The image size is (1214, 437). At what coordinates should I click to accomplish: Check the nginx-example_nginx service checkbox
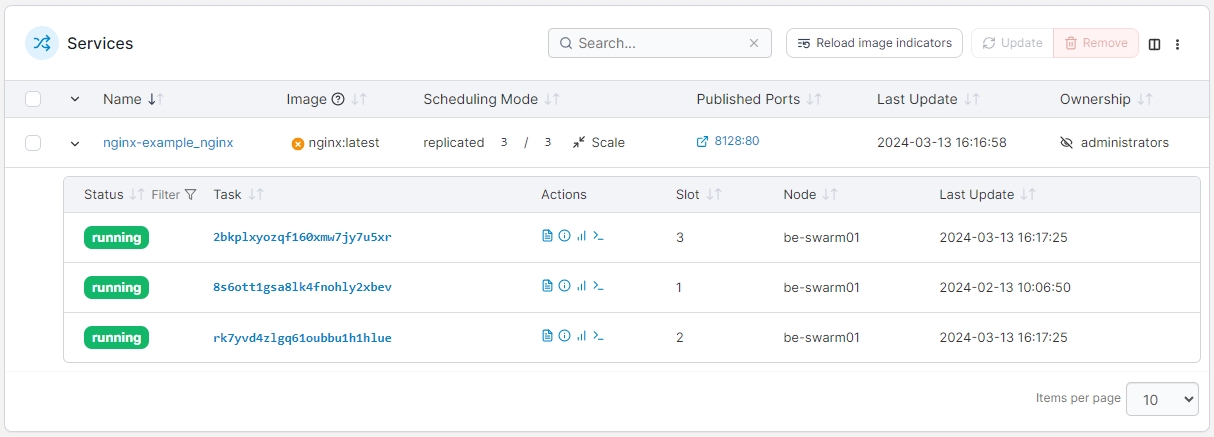33,143
